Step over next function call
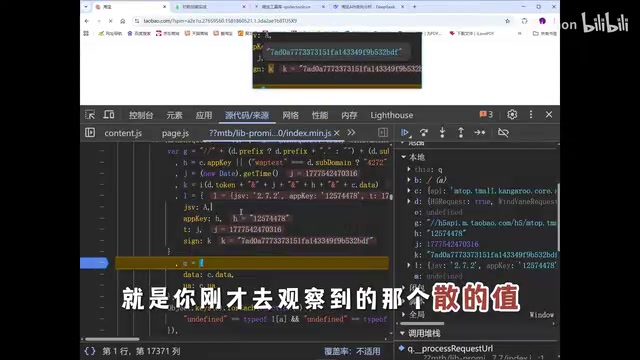 click(x=424, y=133)
